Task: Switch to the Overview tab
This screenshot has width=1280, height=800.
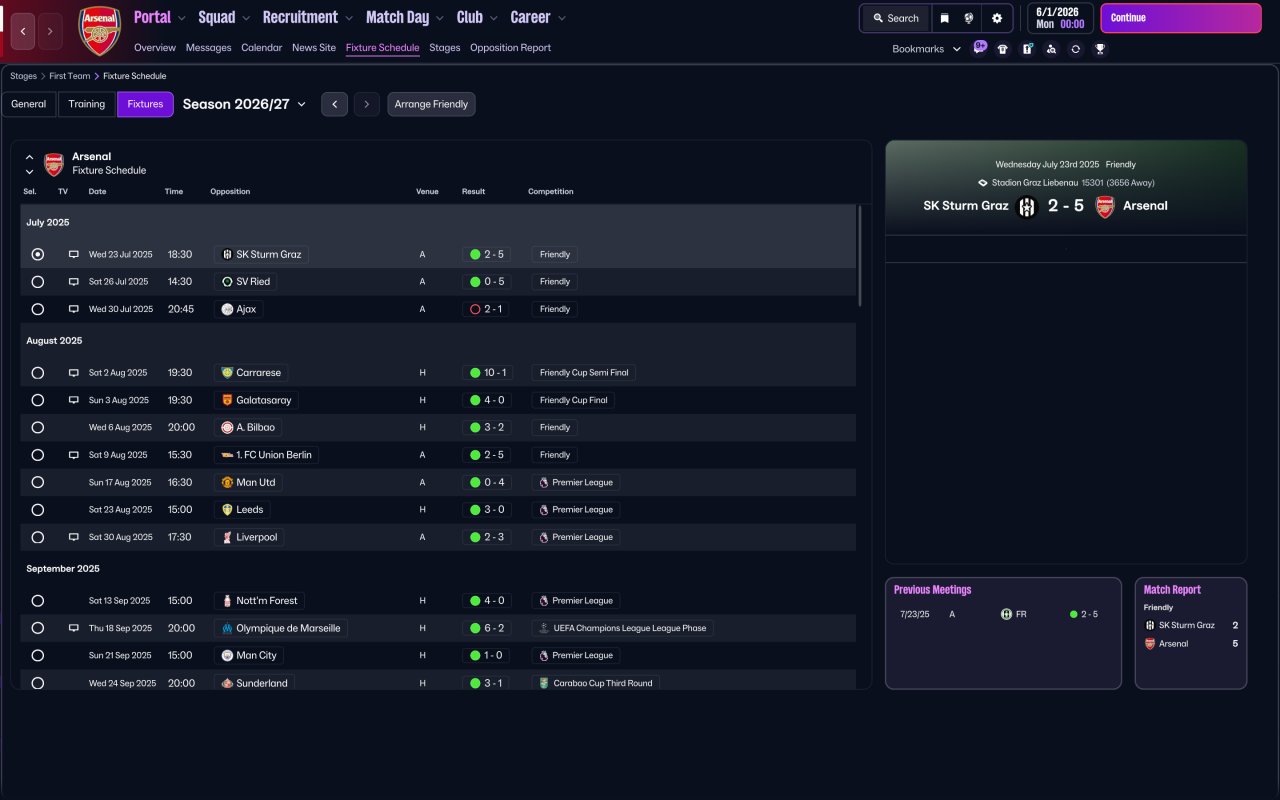Action: tap(155, 48)
